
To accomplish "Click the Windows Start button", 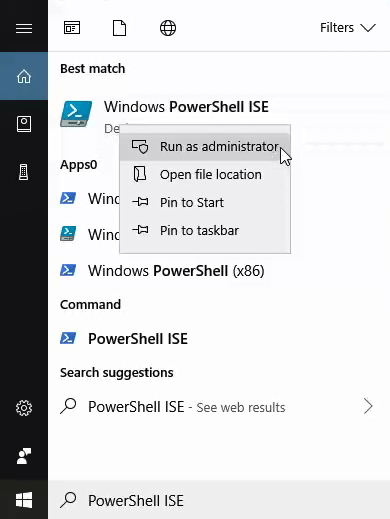I will coord(24,500).
